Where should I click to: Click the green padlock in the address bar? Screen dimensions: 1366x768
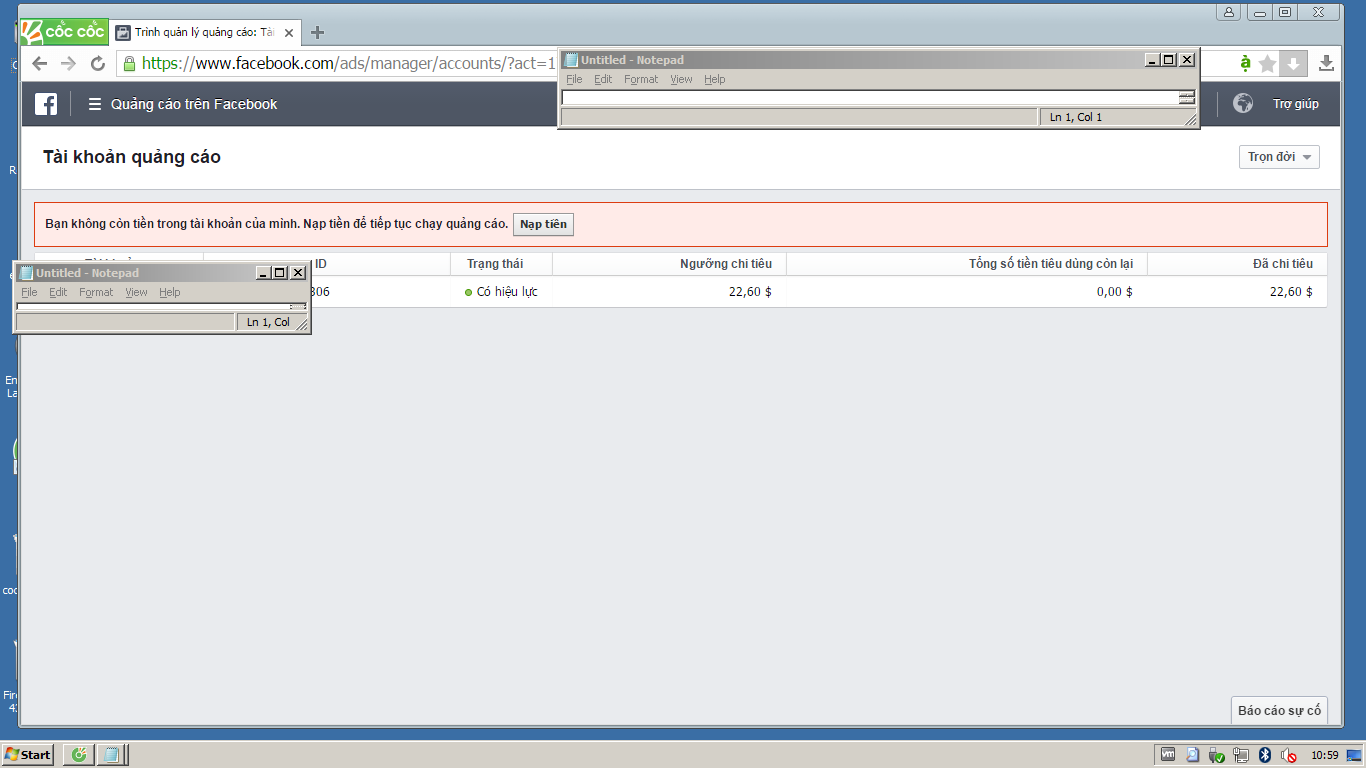pyautogui.click(x=129, y=63)
